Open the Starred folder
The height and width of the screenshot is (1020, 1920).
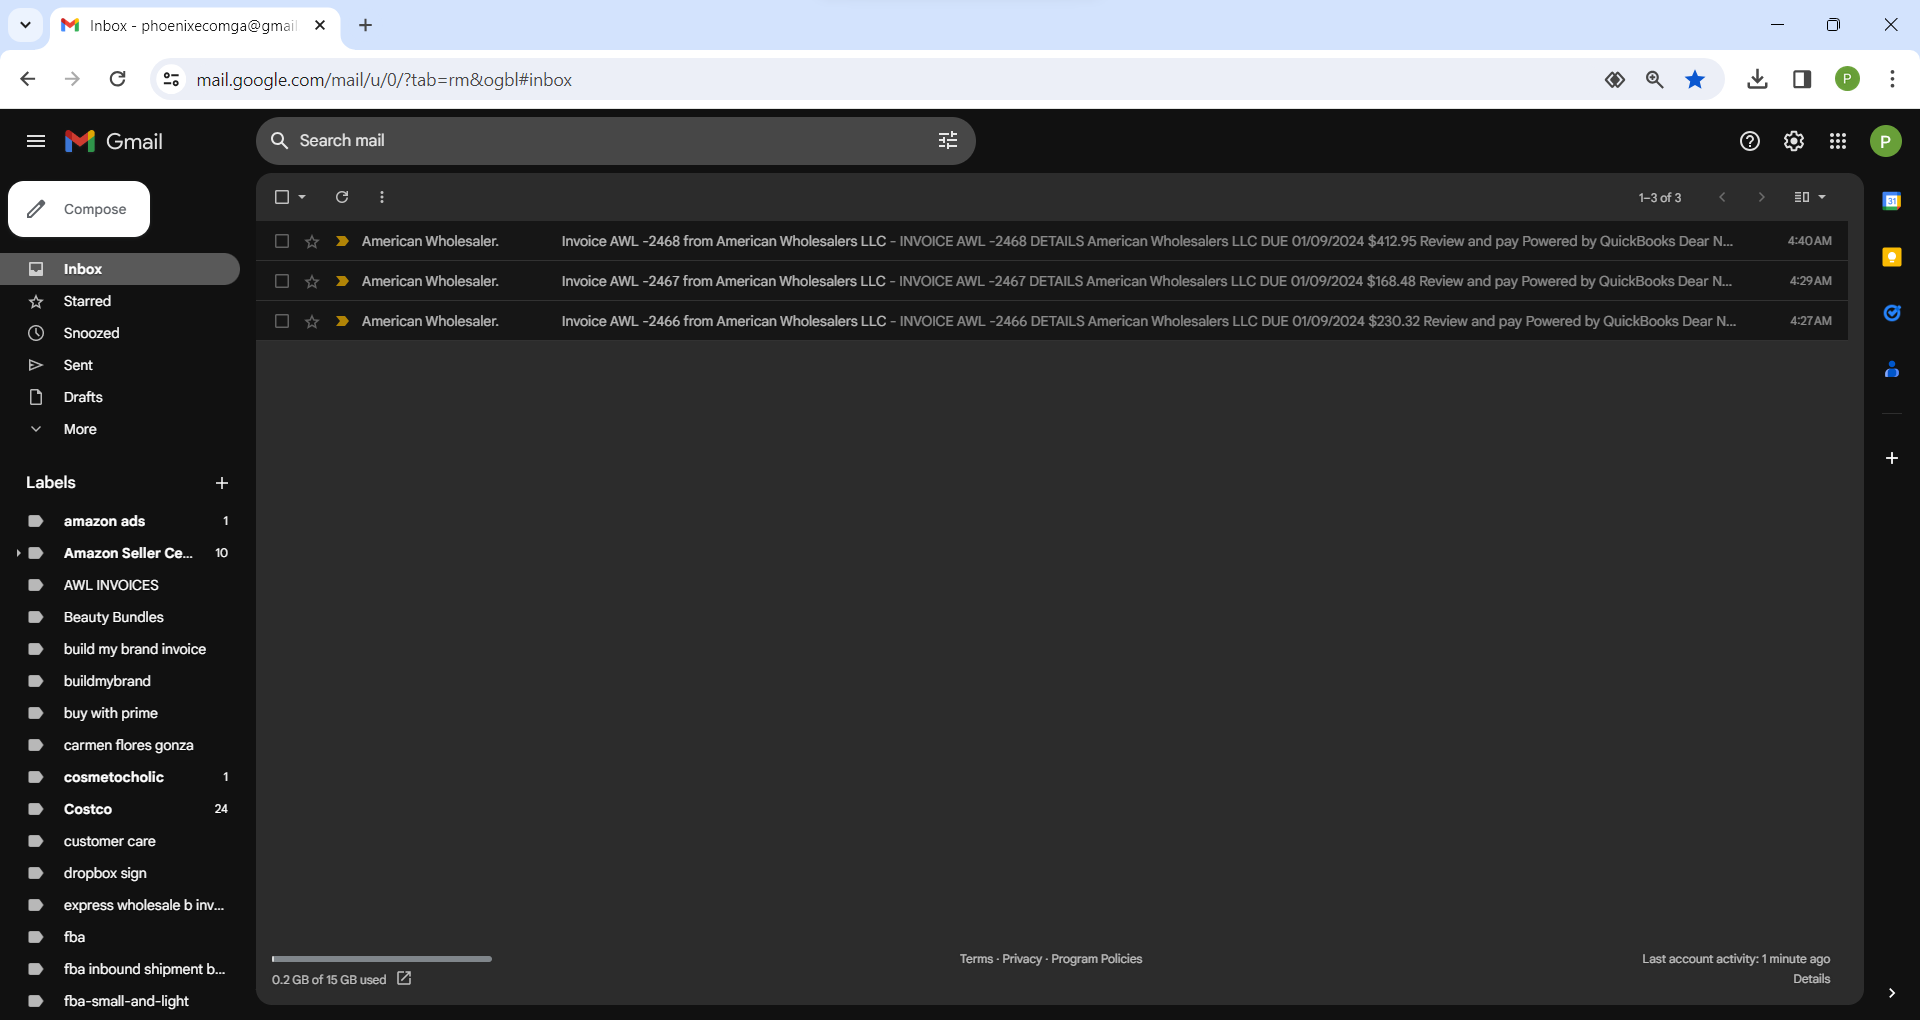pos(120,301)
